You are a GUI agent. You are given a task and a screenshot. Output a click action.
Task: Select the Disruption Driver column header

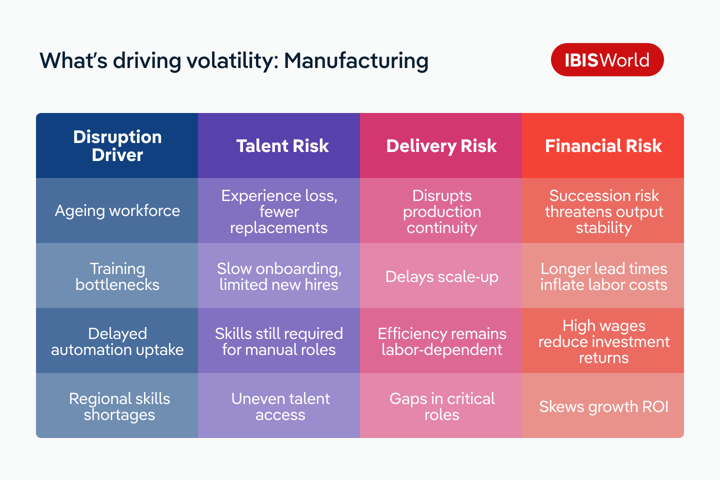[x=117, y=146]
